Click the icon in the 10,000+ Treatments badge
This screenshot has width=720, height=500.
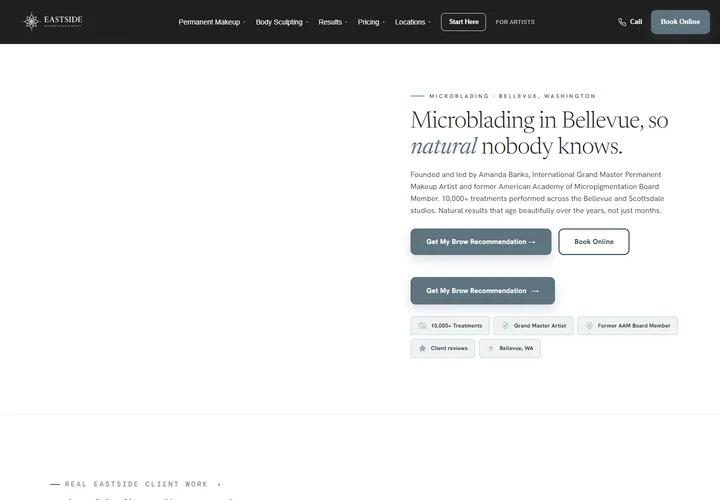point(422,326)
